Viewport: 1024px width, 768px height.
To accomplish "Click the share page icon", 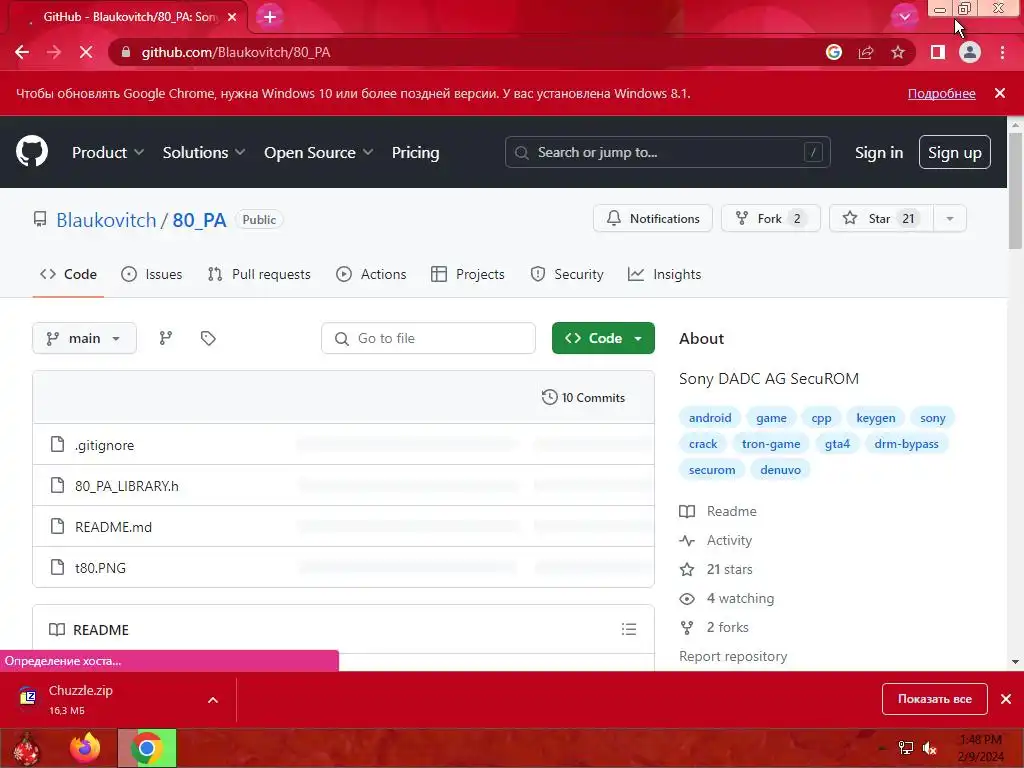I will click(866, 52).
